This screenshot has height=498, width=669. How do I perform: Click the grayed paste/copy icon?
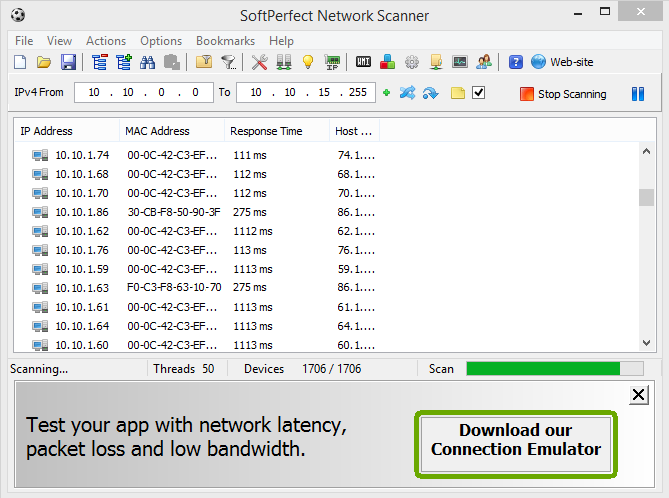[172, 62]
